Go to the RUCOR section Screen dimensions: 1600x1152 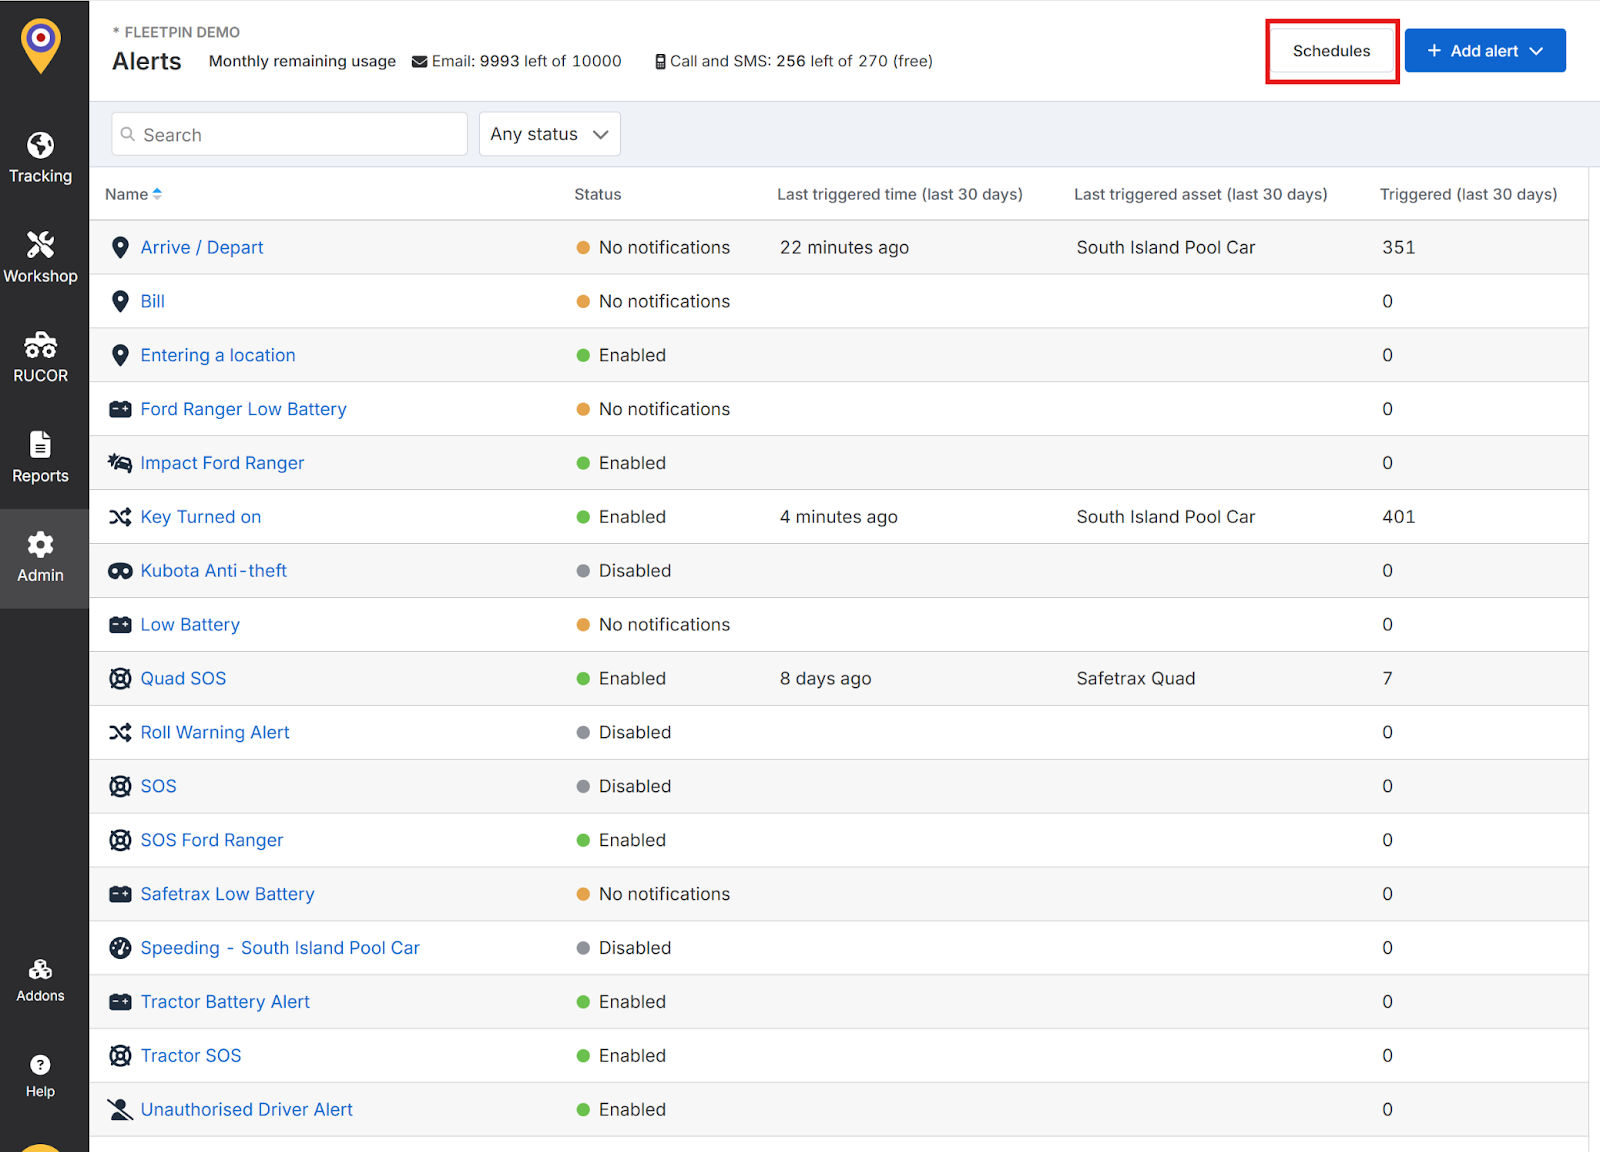pos(40,359)
